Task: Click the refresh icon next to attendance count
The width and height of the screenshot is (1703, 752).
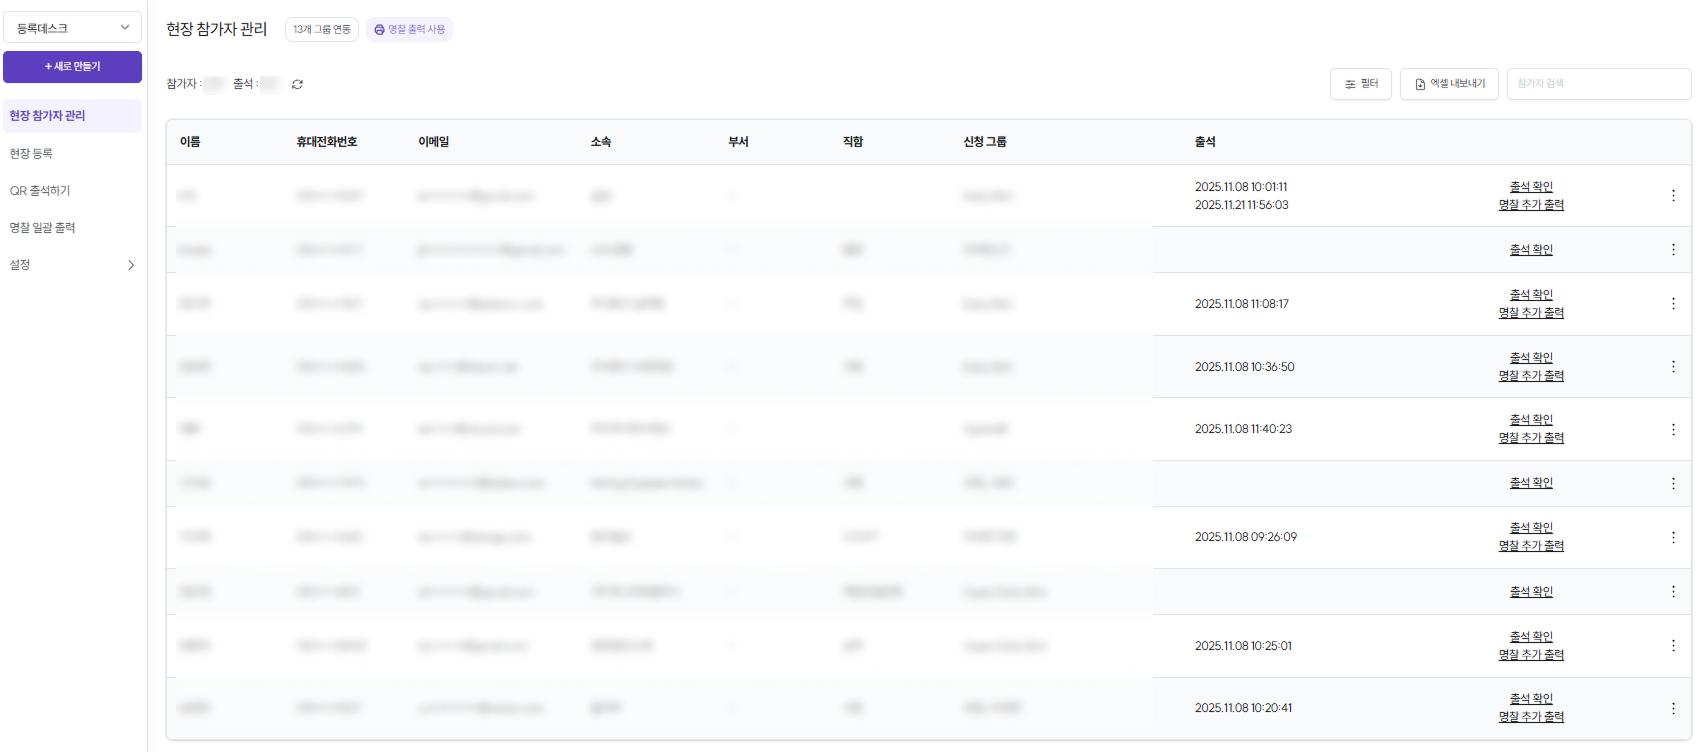Action: tap(297, 84)
